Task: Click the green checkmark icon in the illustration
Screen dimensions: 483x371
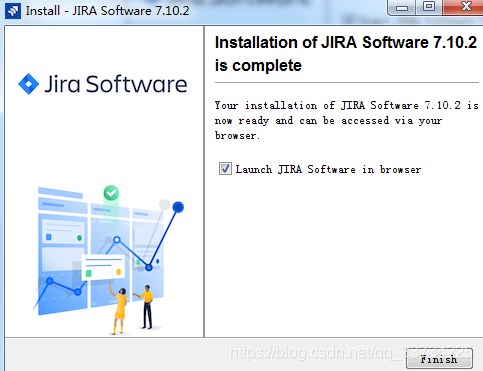Action: pos(111,193)
